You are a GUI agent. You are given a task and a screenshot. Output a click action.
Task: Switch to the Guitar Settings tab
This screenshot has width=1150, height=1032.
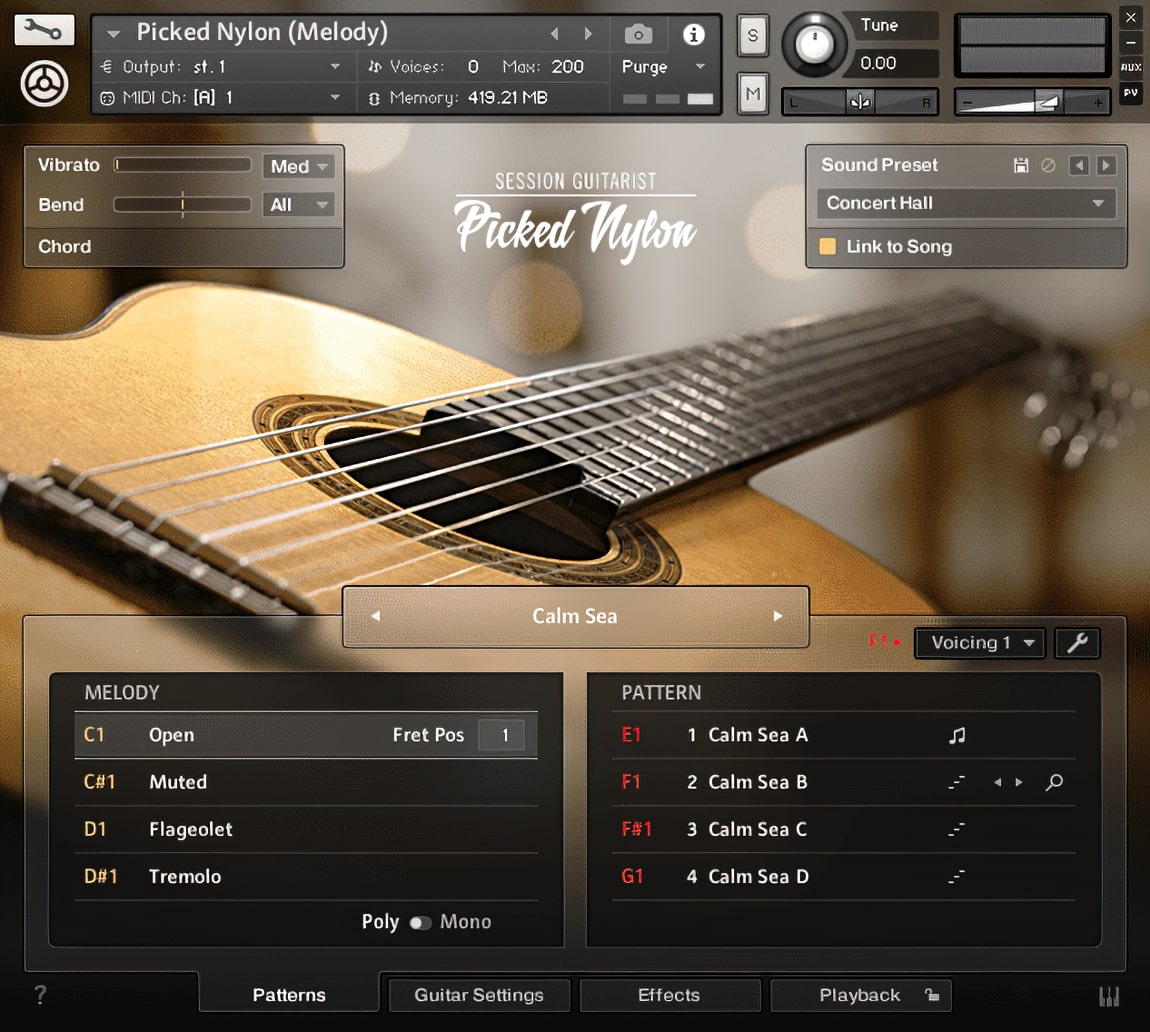click(479, 995)
